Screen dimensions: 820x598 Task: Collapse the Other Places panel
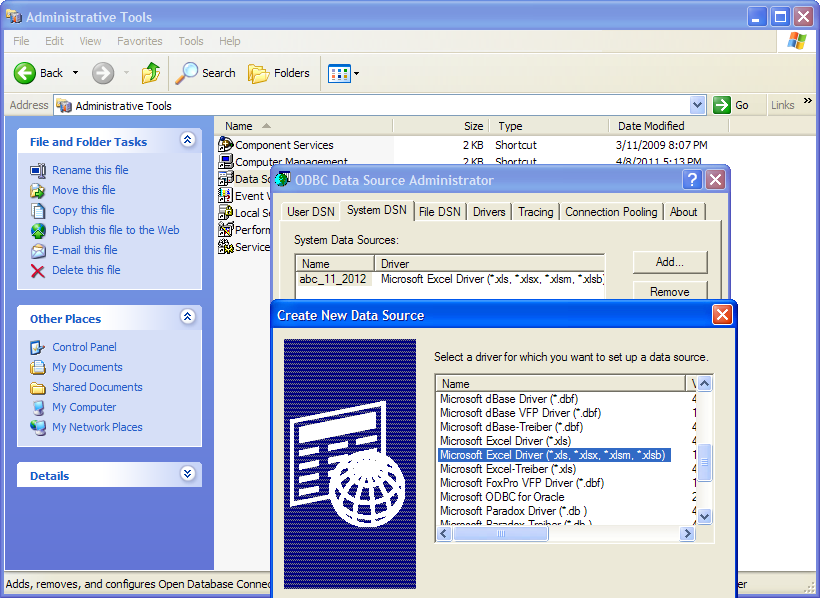point(187,317)
